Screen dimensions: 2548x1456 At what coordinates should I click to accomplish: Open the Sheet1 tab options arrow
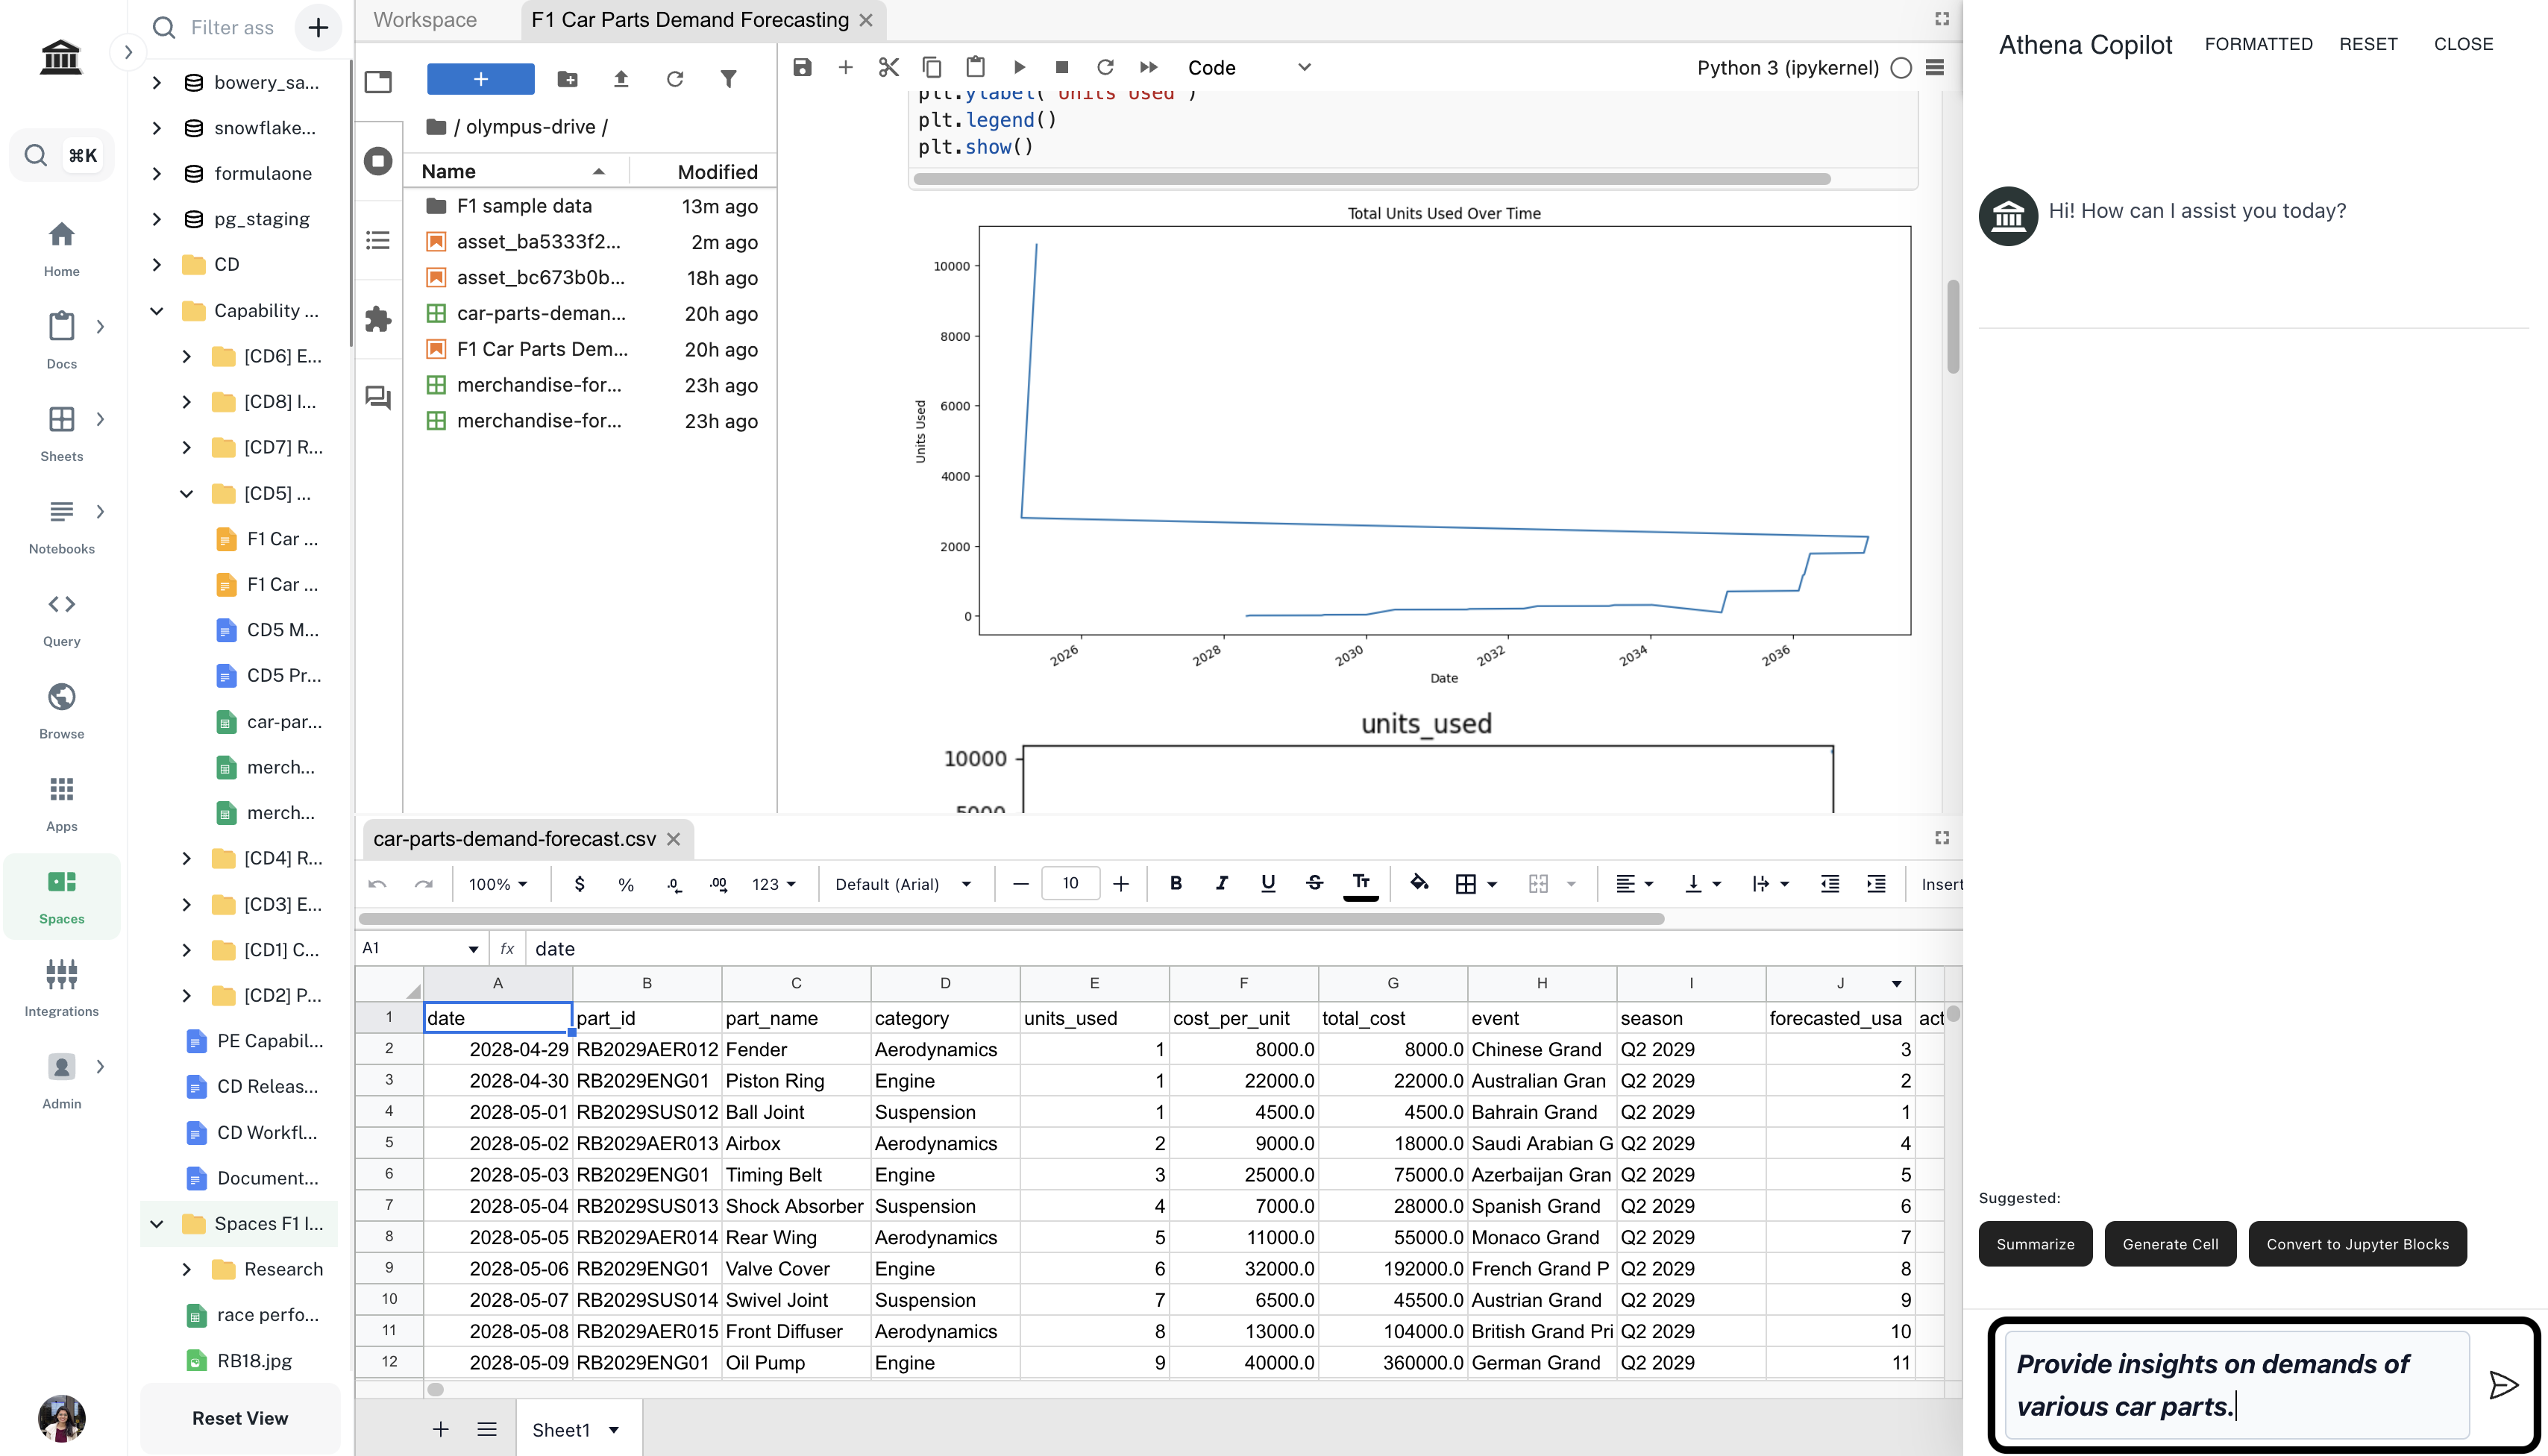point(614,1430)
